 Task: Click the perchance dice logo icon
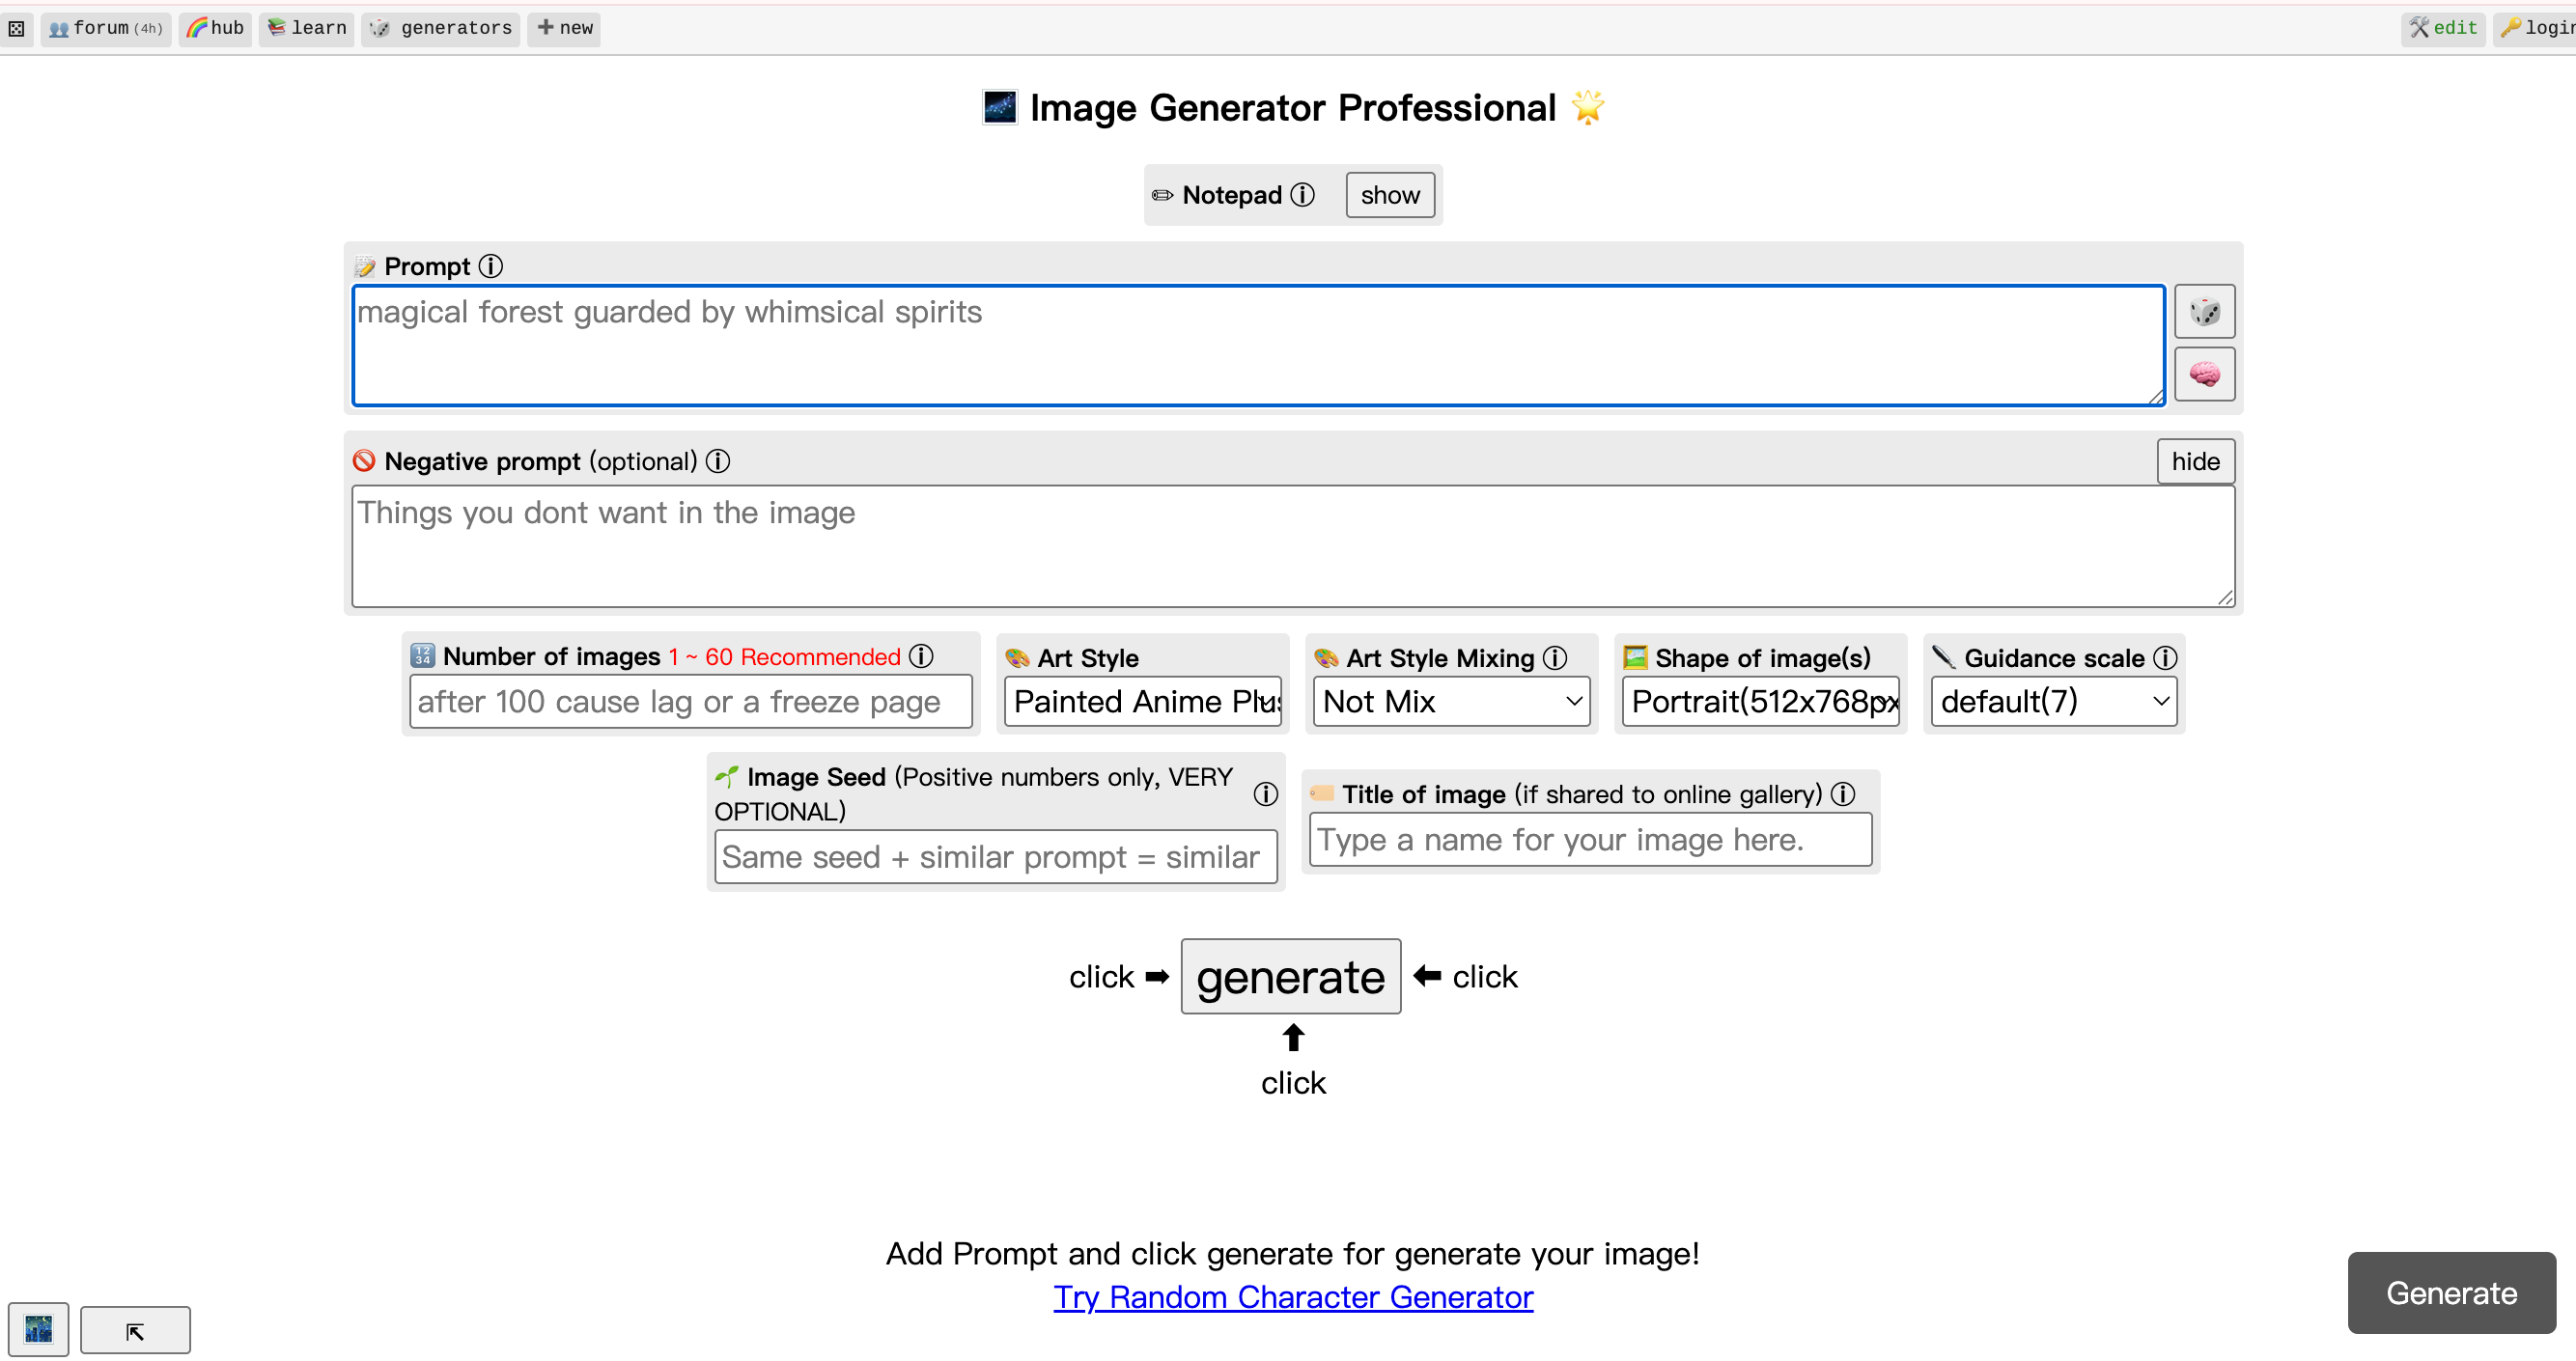point(17,28)
